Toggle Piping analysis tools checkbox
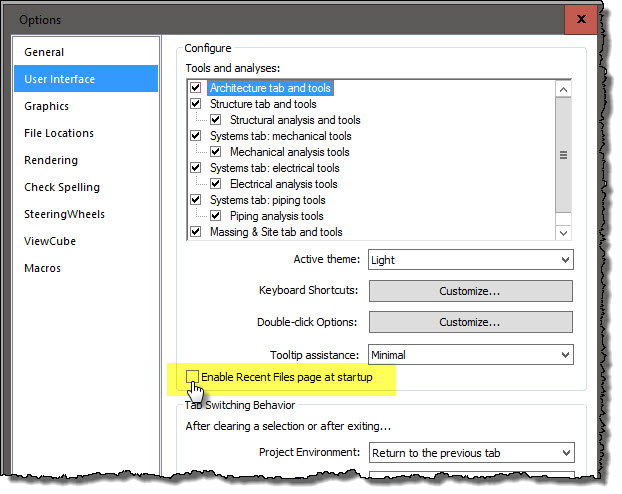This screenshot has width=622, height=494. pos(215,215)
